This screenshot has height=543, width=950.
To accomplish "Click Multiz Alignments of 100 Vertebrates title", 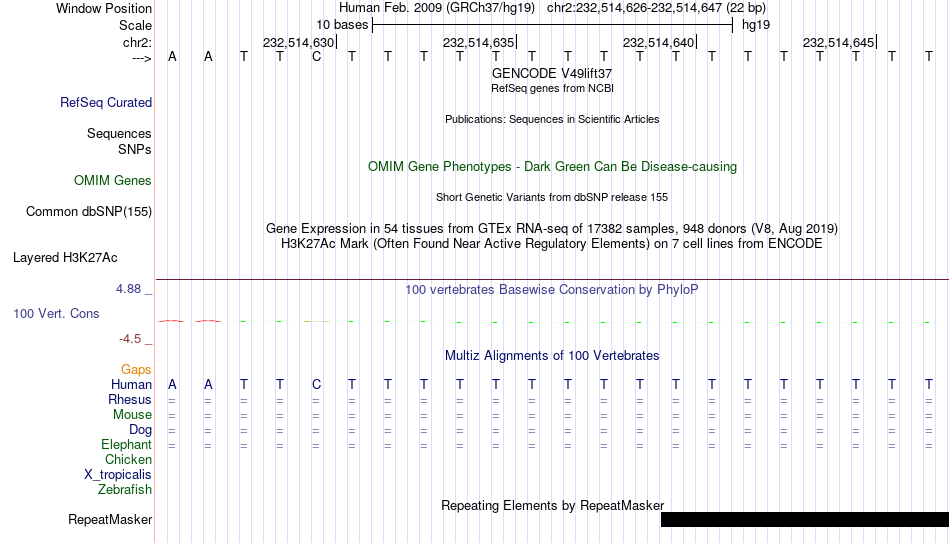I will tap(552, 356).
